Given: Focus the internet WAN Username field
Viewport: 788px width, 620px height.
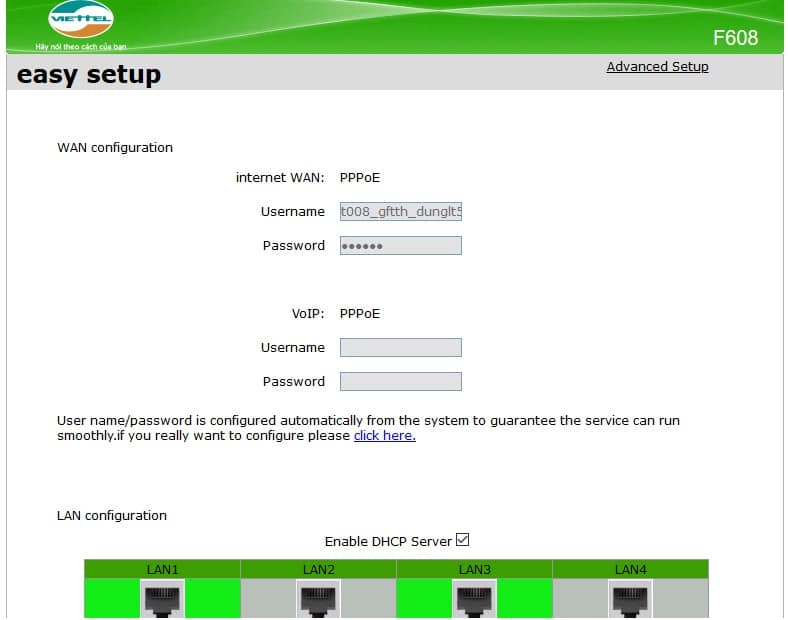Looking at the screenshot, I should pos(400,212).
